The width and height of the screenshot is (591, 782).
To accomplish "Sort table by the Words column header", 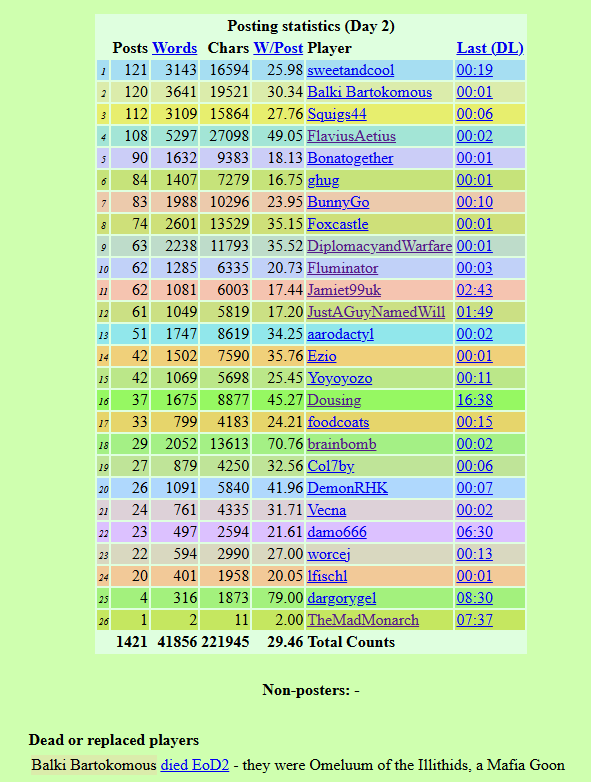I will 175,48.
